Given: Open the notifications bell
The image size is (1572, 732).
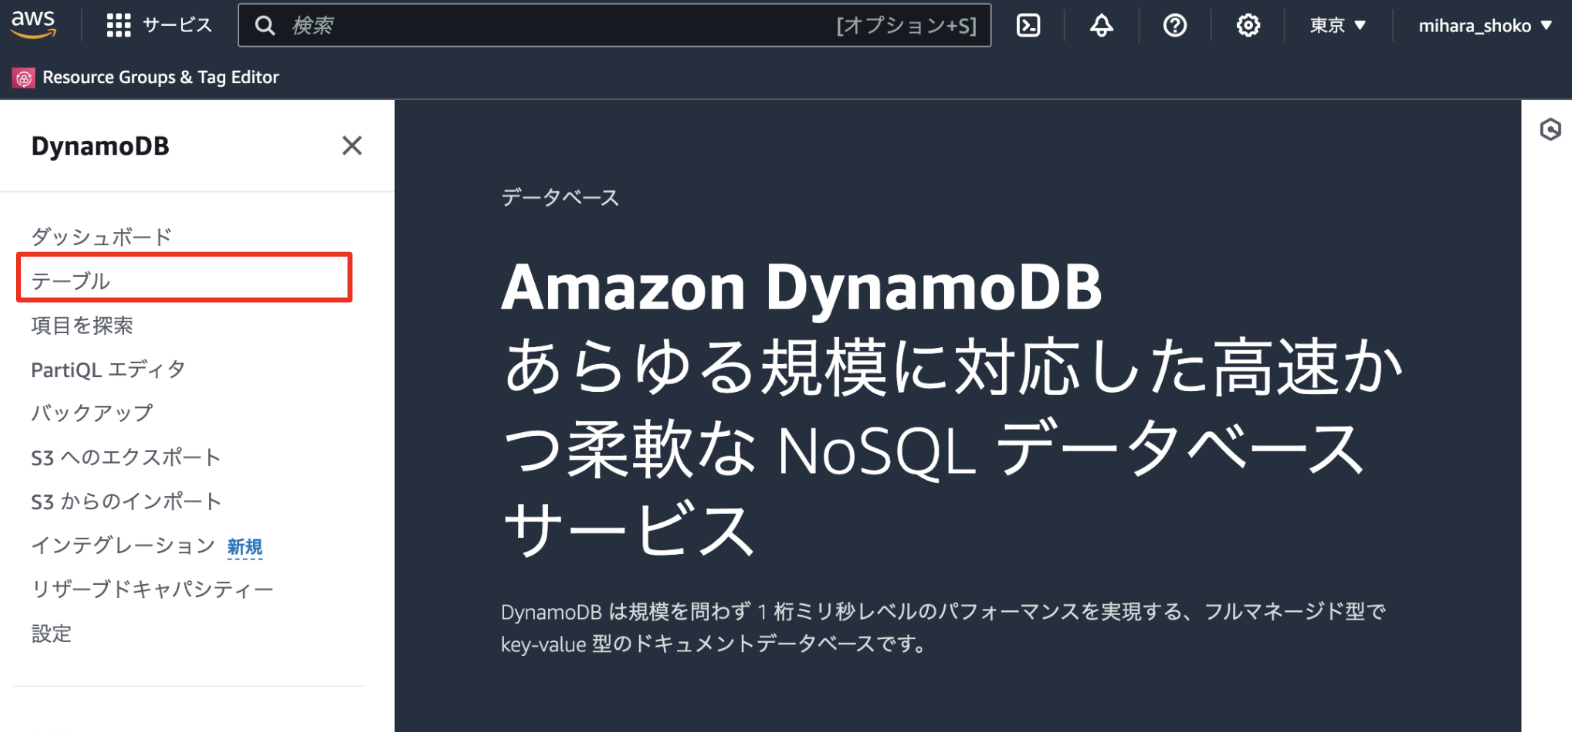Looking at the screenshot, I should [x=1101, y=25].
